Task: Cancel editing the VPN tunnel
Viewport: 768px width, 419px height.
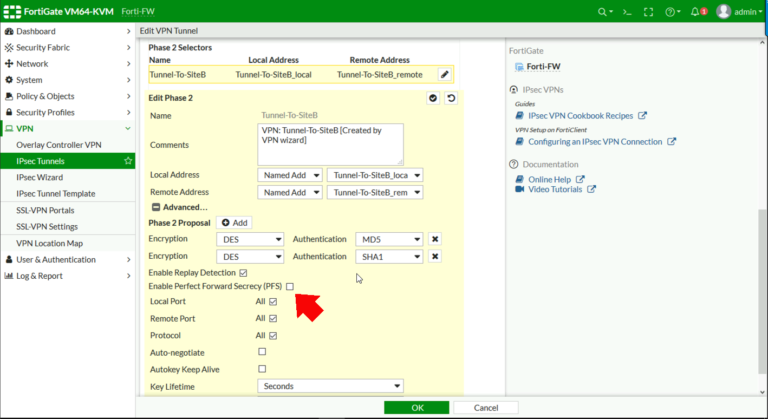Action: [x=486, y=408]
